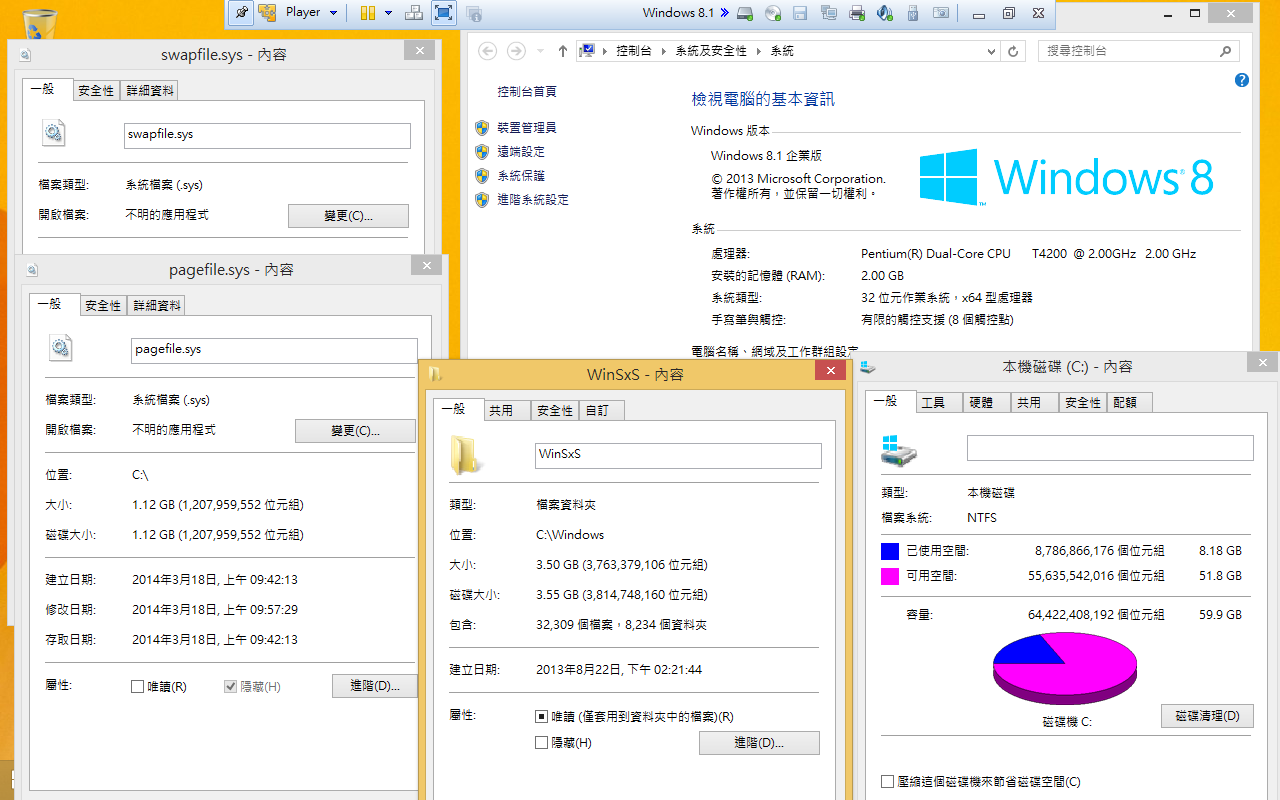This screenshot has height=800, width=1280.
Task: Toggle 唯讀(R) checkbox in pagefile.sys properties
Action: point(138,687)
